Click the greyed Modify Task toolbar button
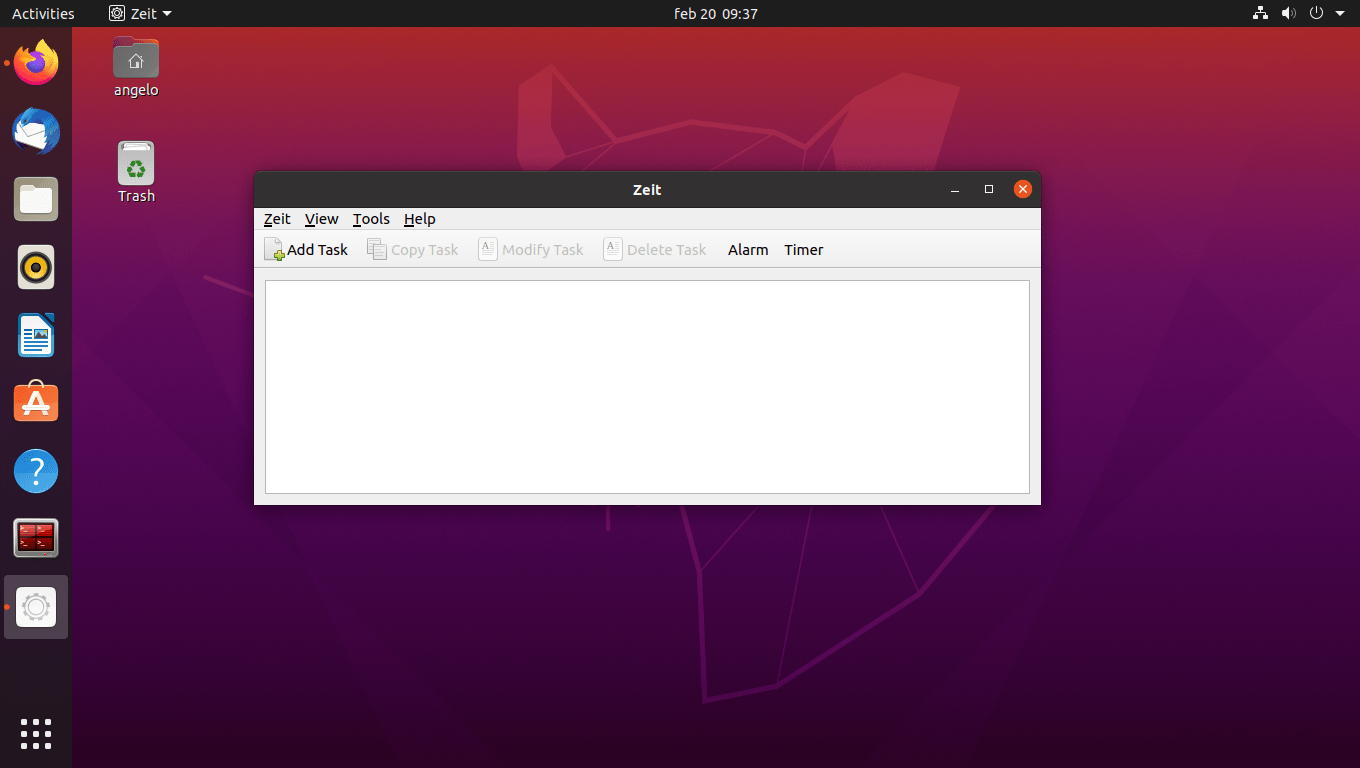The image size is (1360, 768). click(x=531, y=249)
